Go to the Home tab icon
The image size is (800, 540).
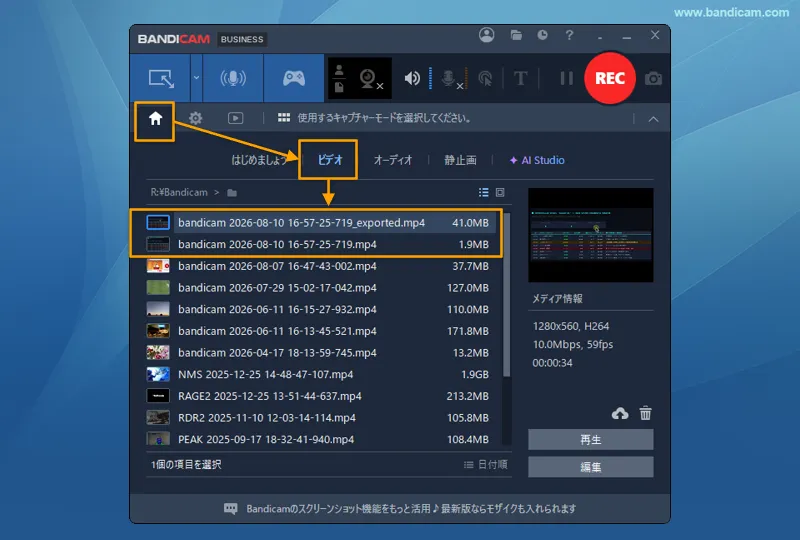point(155,119)
